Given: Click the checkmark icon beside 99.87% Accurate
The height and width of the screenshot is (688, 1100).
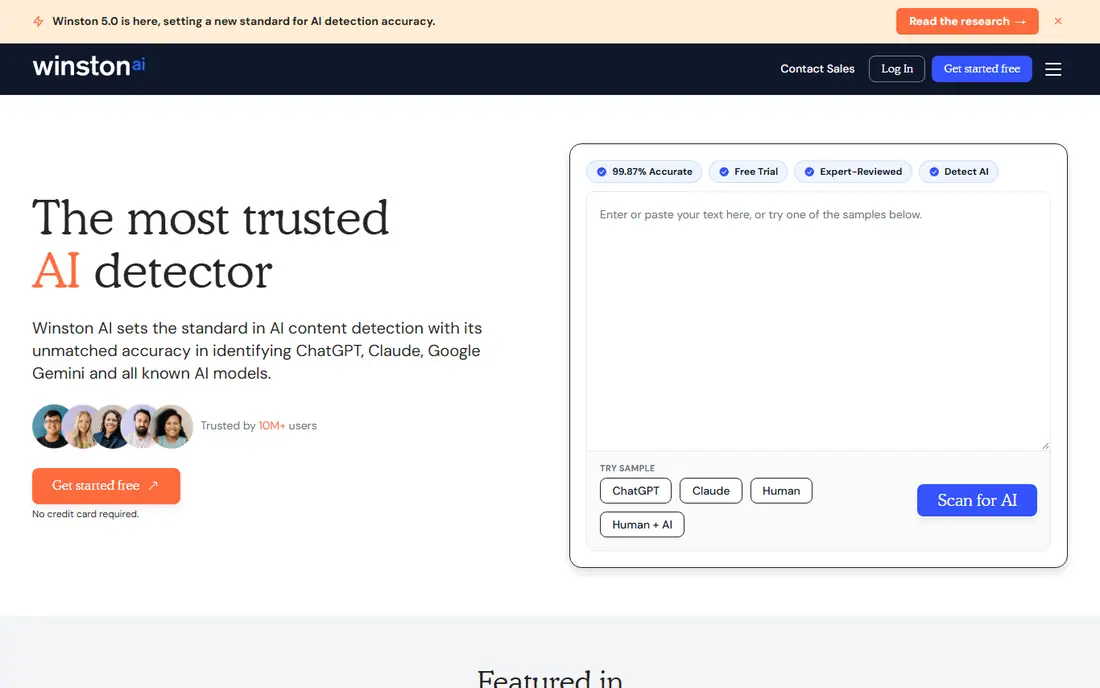Looking at the screenshot, I should (601, 172).
